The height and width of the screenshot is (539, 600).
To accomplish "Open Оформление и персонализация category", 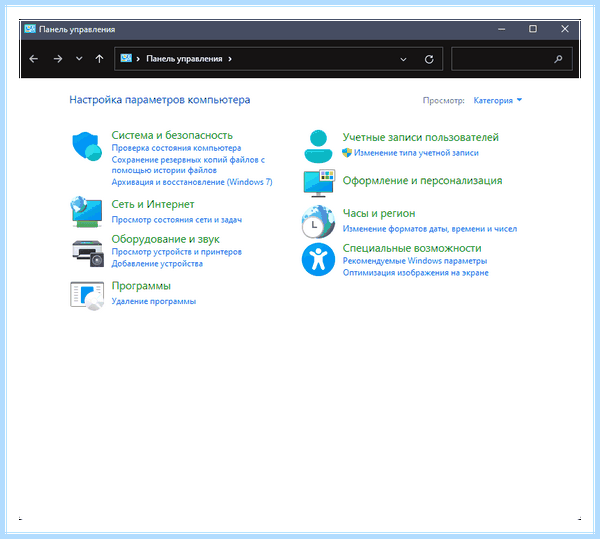I will tap(422, 180).
